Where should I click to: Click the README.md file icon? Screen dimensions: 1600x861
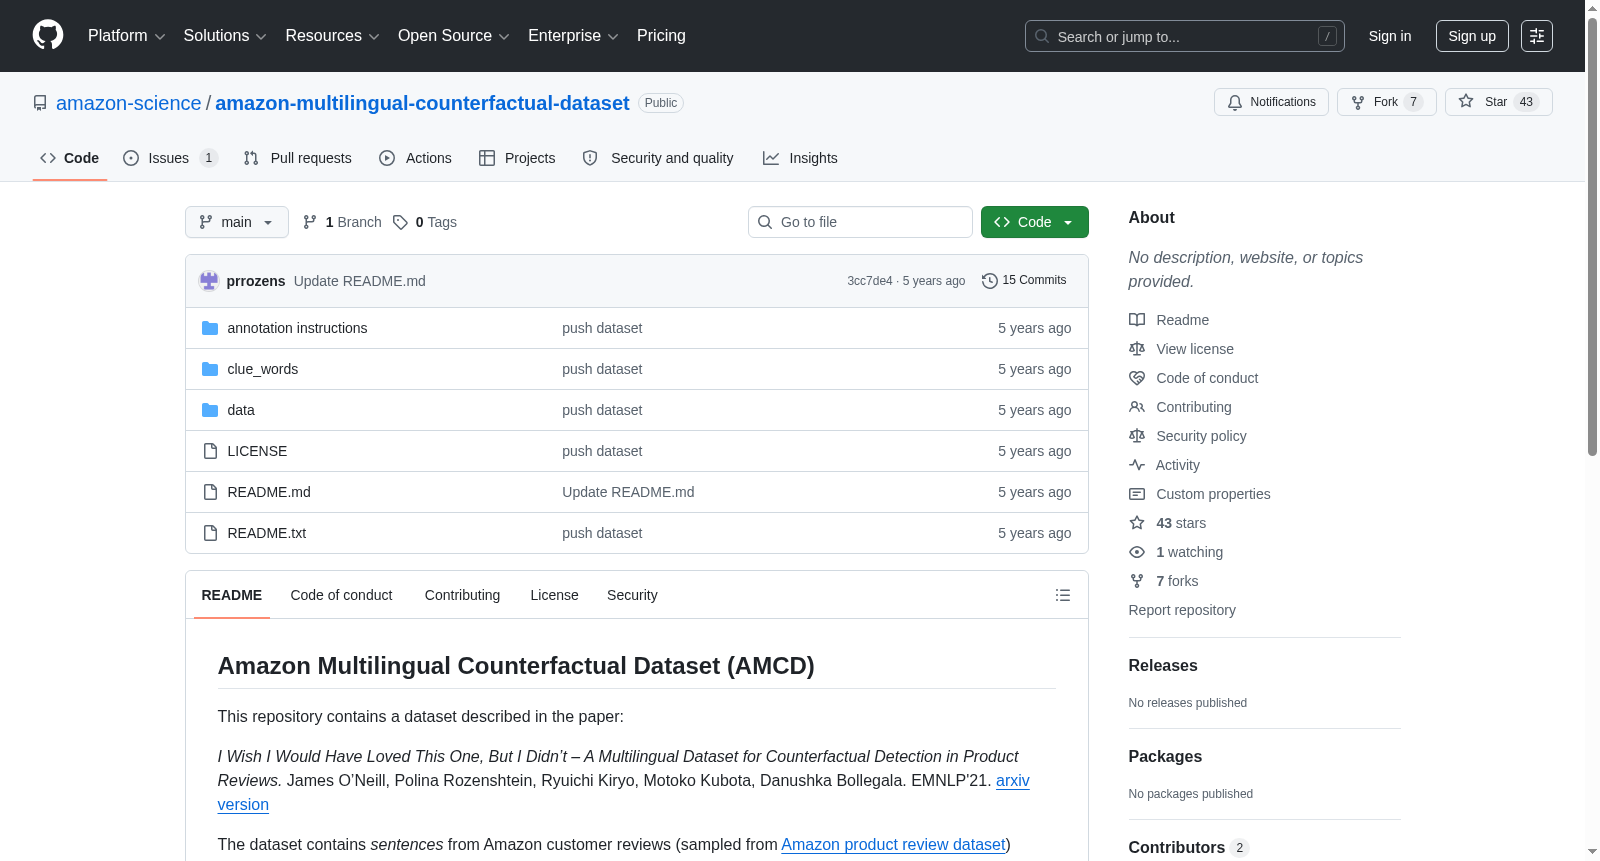tap(210, 492)
